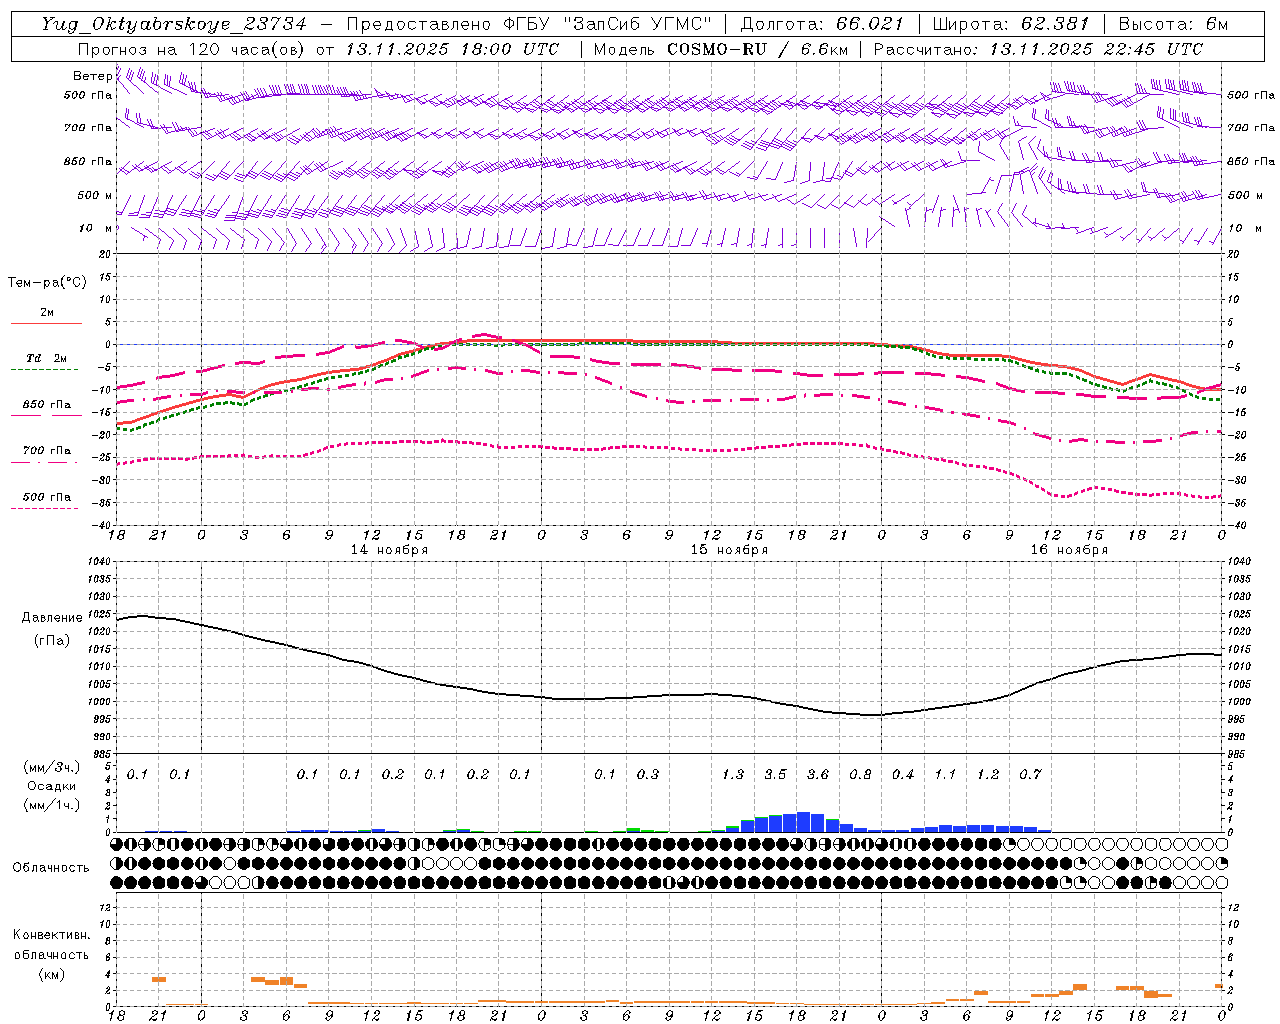1280x1024 pixels.
Task: Click the 'Td 2м' dew point legend label
Action: (47, 358)
